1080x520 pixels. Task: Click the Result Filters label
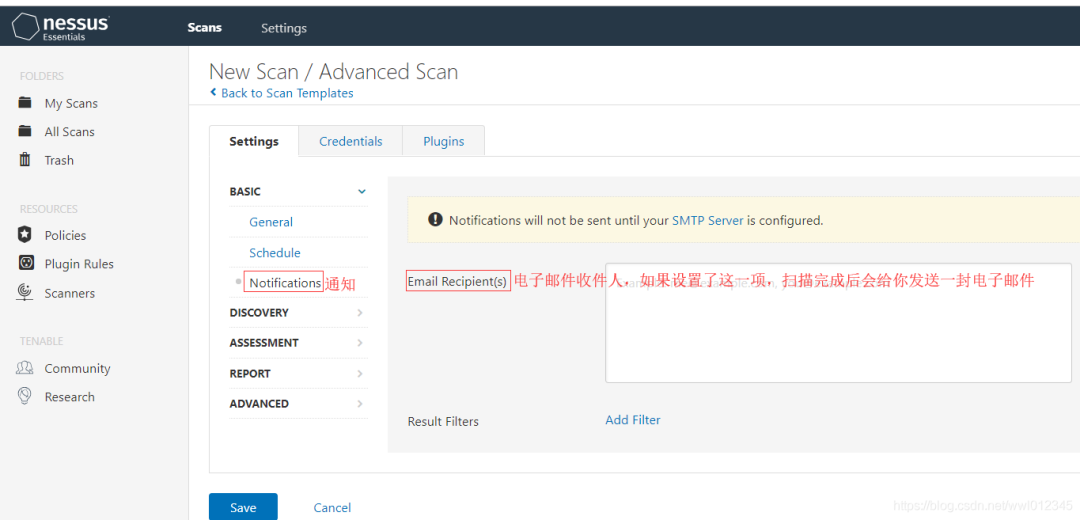443,422
